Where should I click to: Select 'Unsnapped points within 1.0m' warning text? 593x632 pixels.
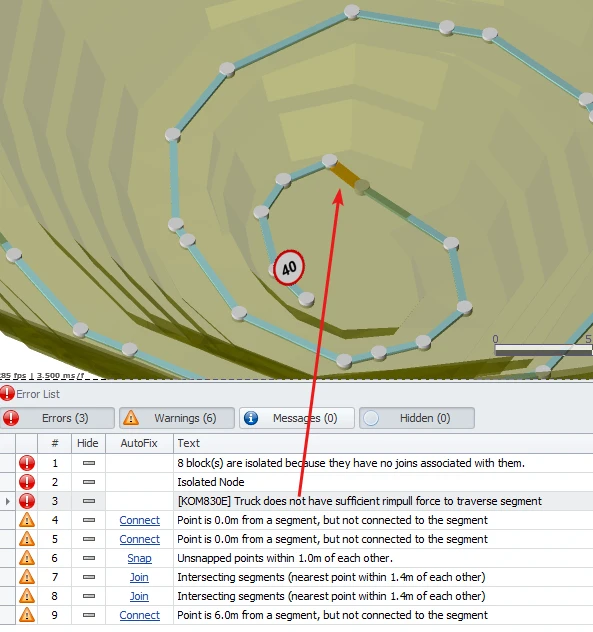tap(285, 558)
